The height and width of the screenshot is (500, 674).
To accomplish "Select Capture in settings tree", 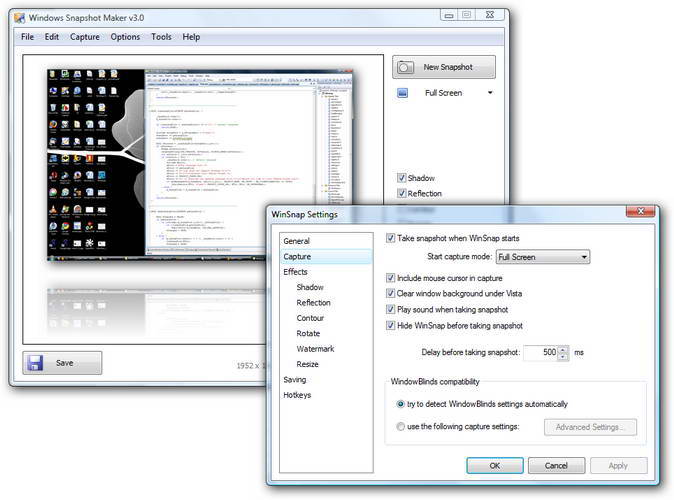I will 326,257.
